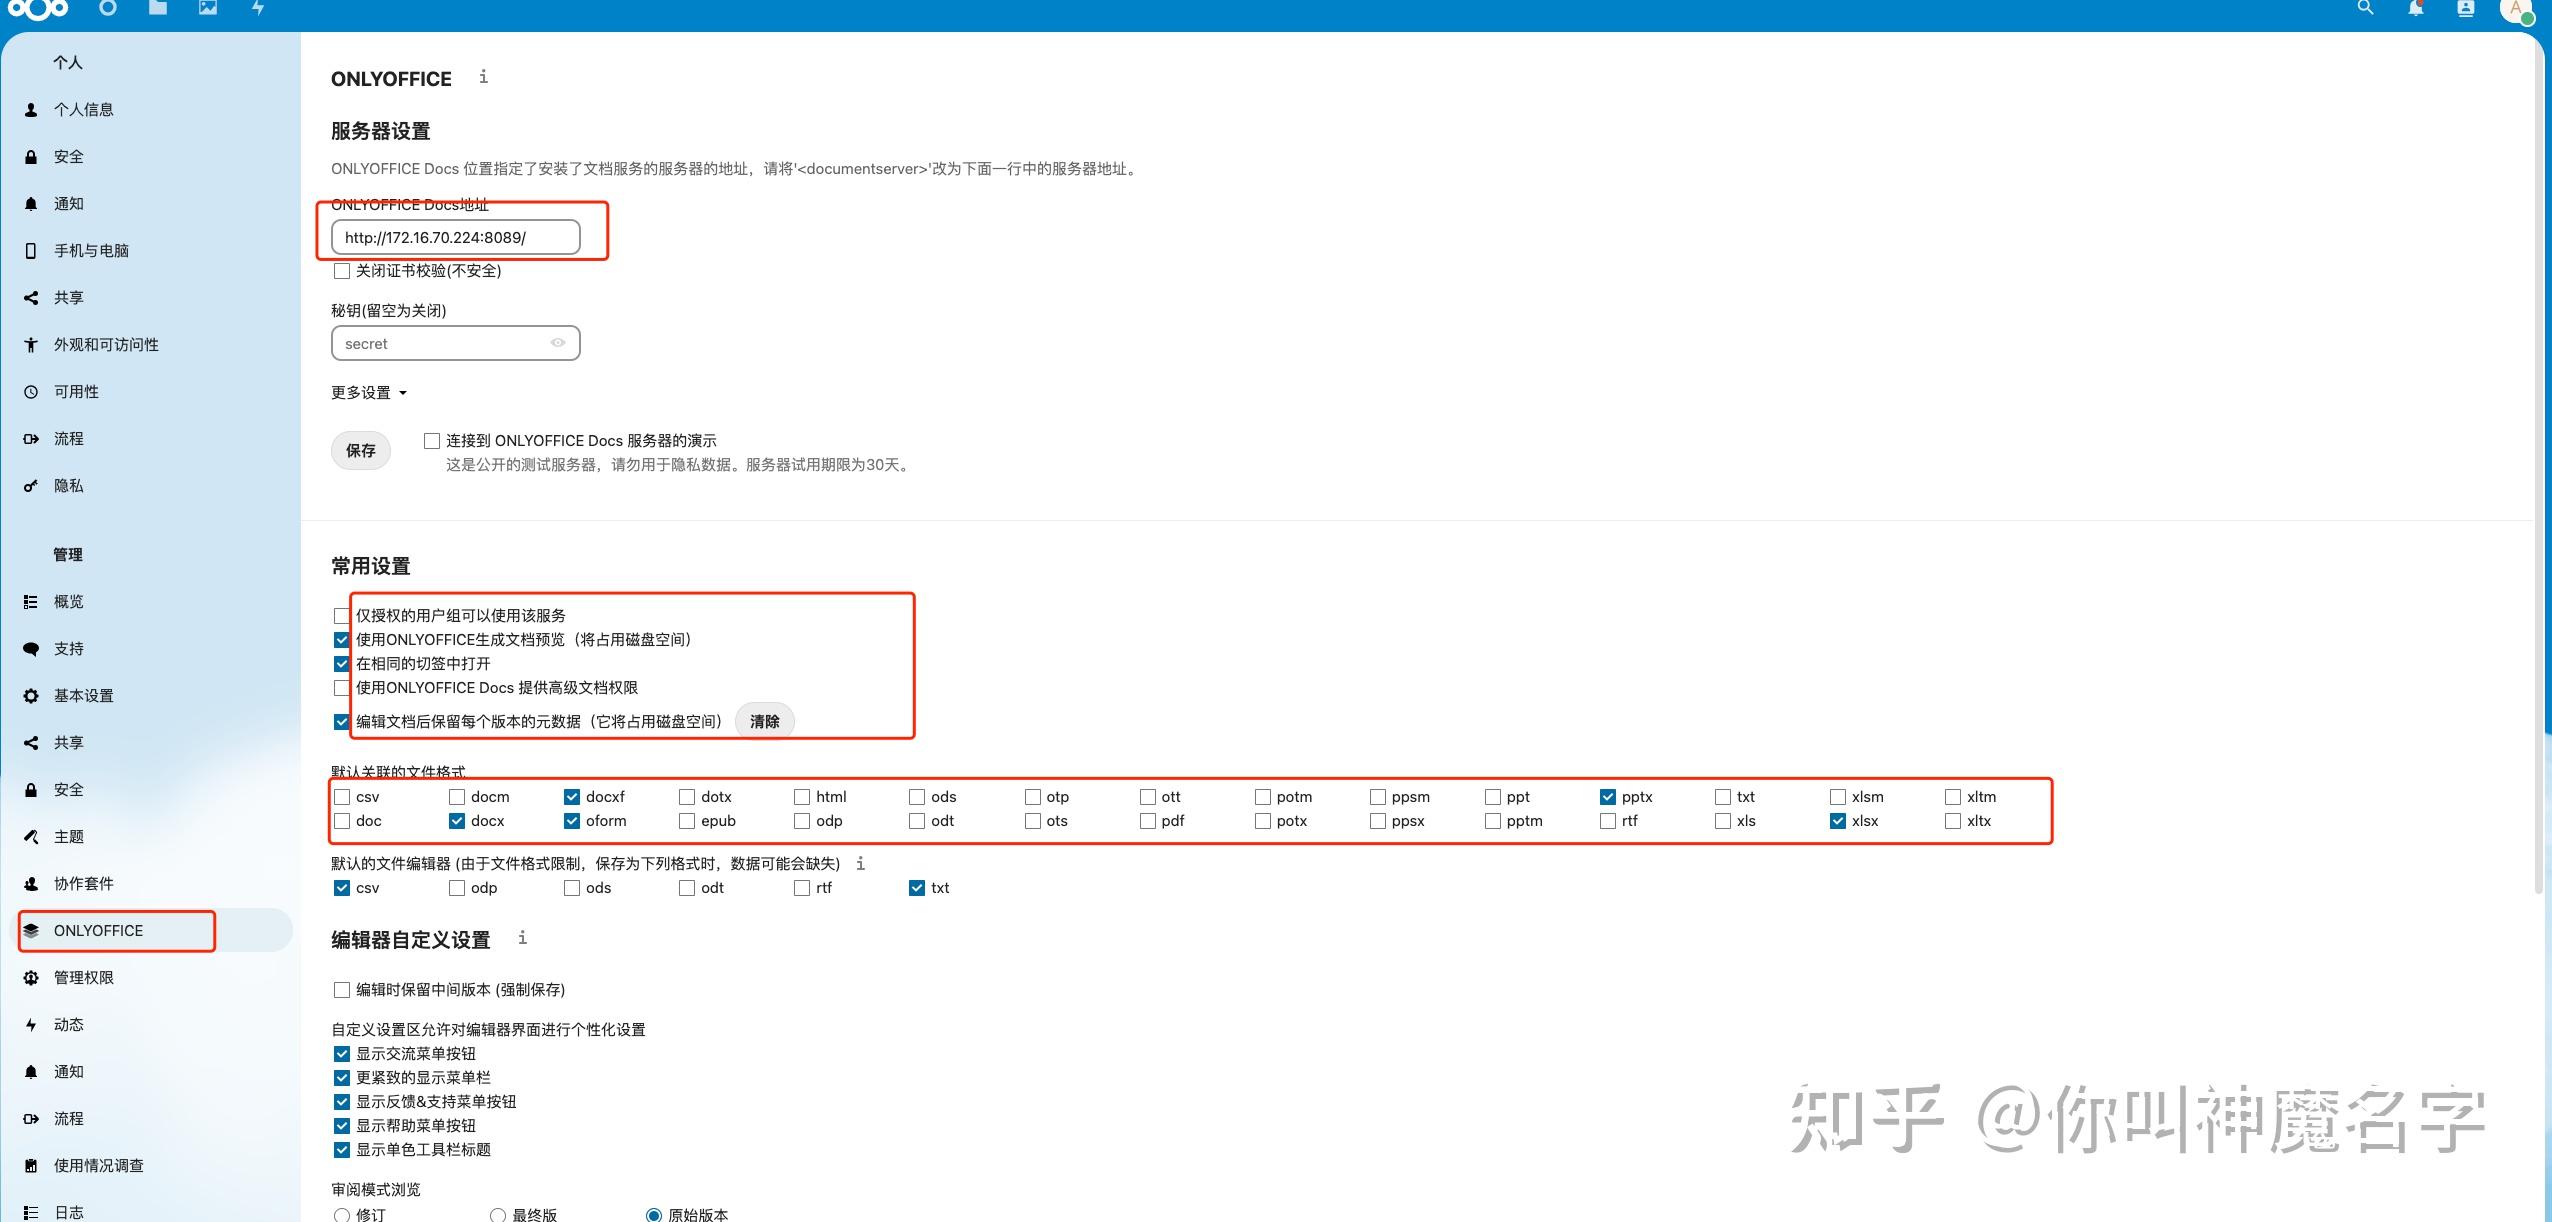The image size is (2552, 1222).
Task: Select the 最终版 radio button
Action: click(497, 1214)
